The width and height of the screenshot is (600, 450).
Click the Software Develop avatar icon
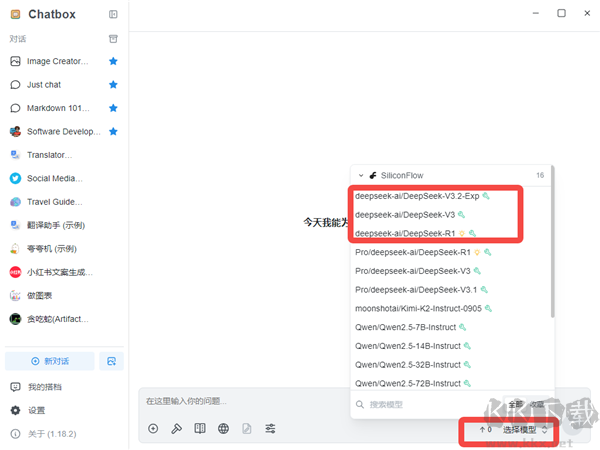pos(15,132)
